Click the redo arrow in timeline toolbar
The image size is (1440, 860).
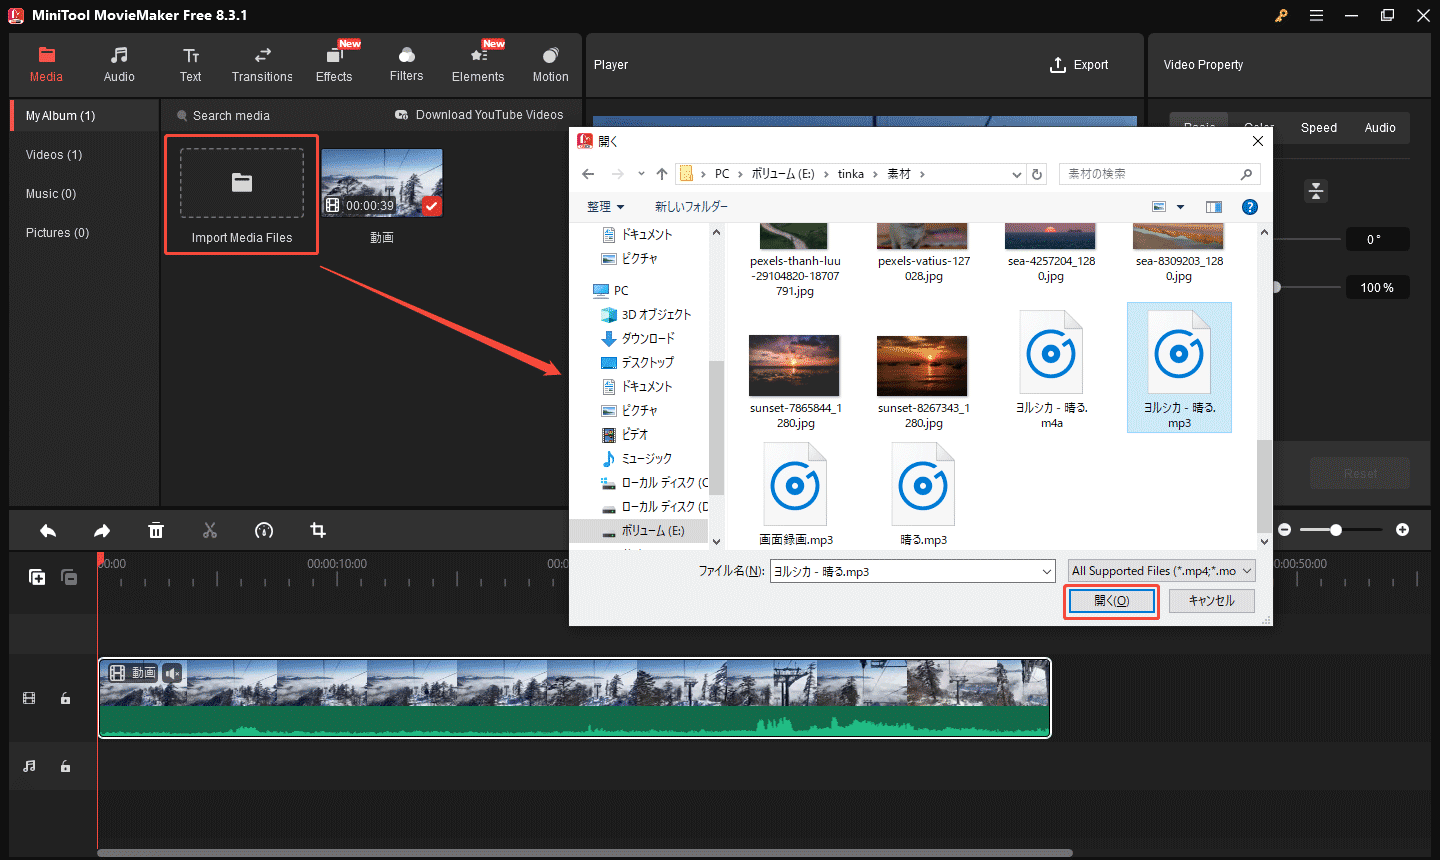click(102, 531)
